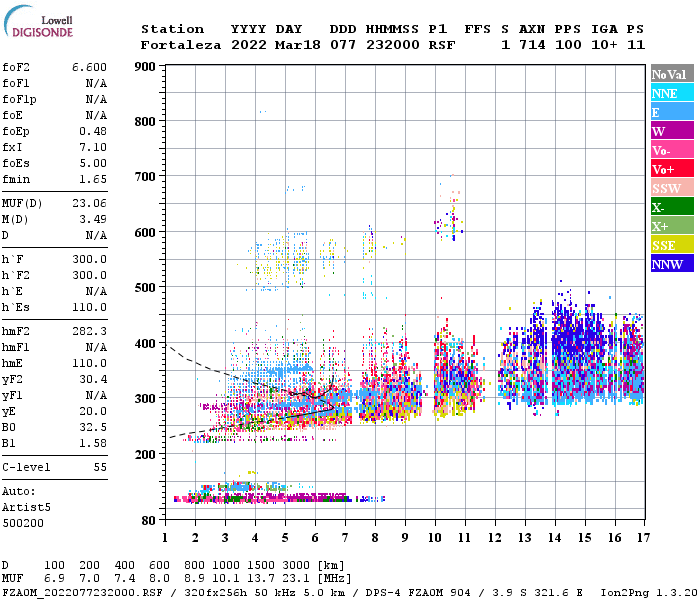Image resolution: width=700 pixels, height=600 pixels.
Task: Select the W purple legend swatch
Action: 672,130
